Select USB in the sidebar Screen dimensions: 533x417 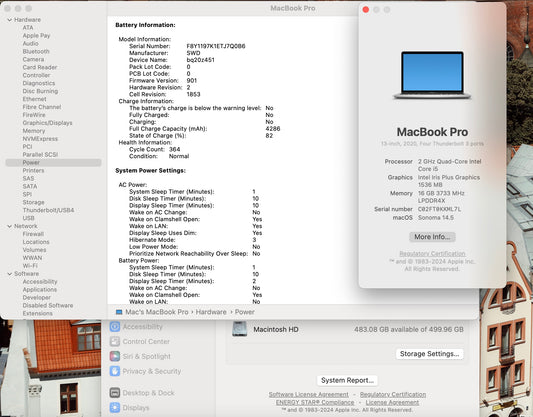(29, 218)
